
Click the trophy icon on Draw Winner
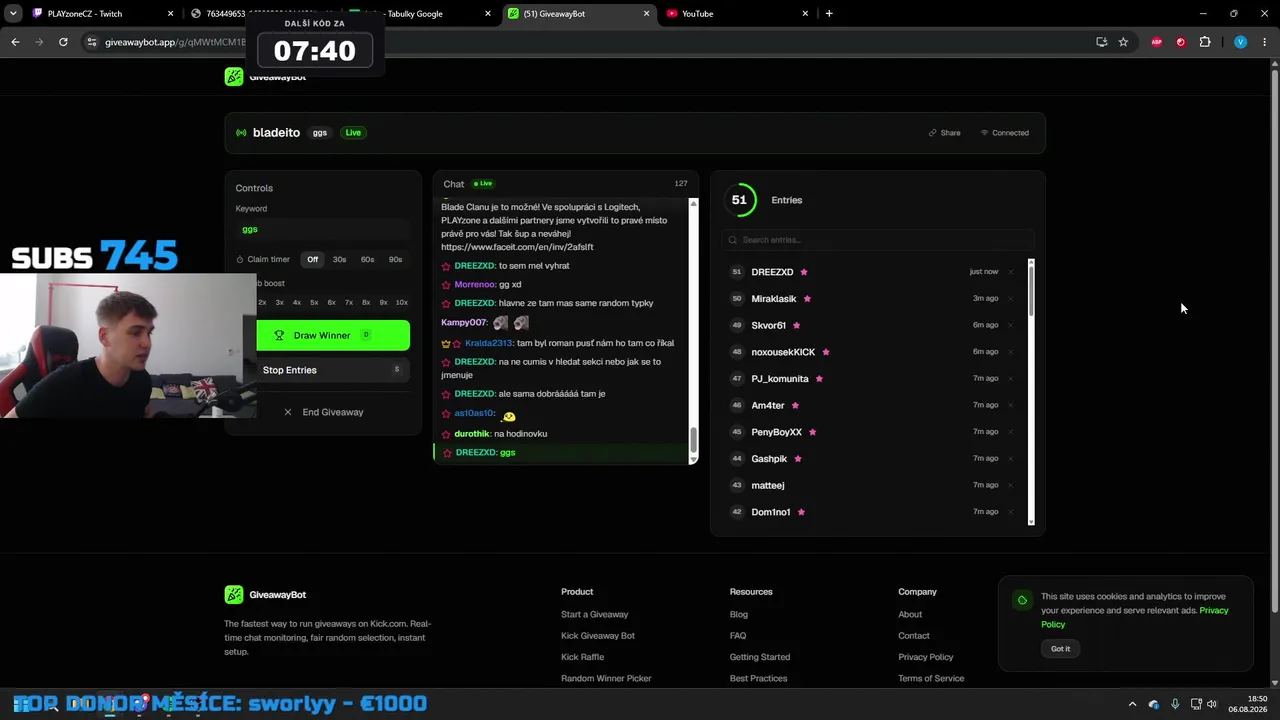pos(279,336)
